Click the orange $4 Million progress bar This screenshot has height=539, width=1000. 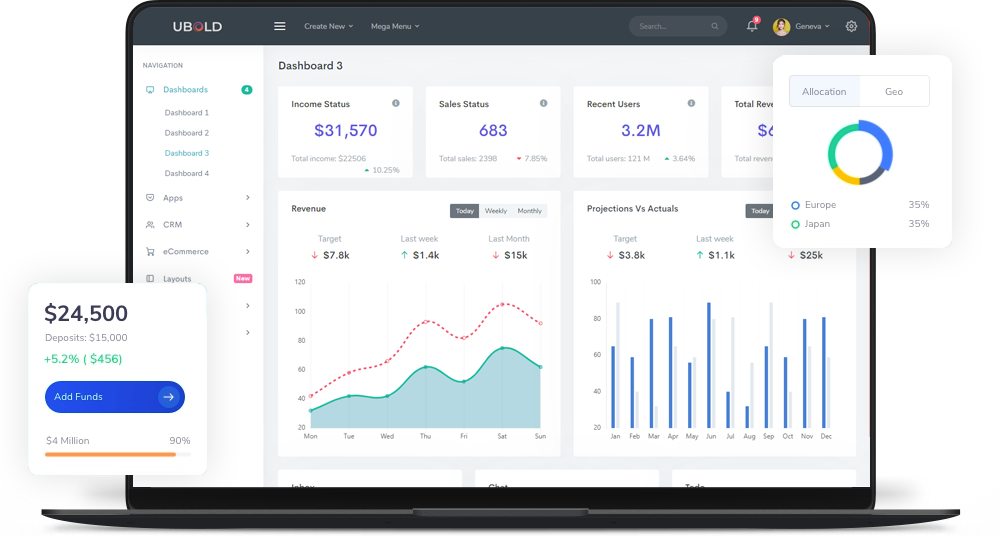[x=110, y=455]
